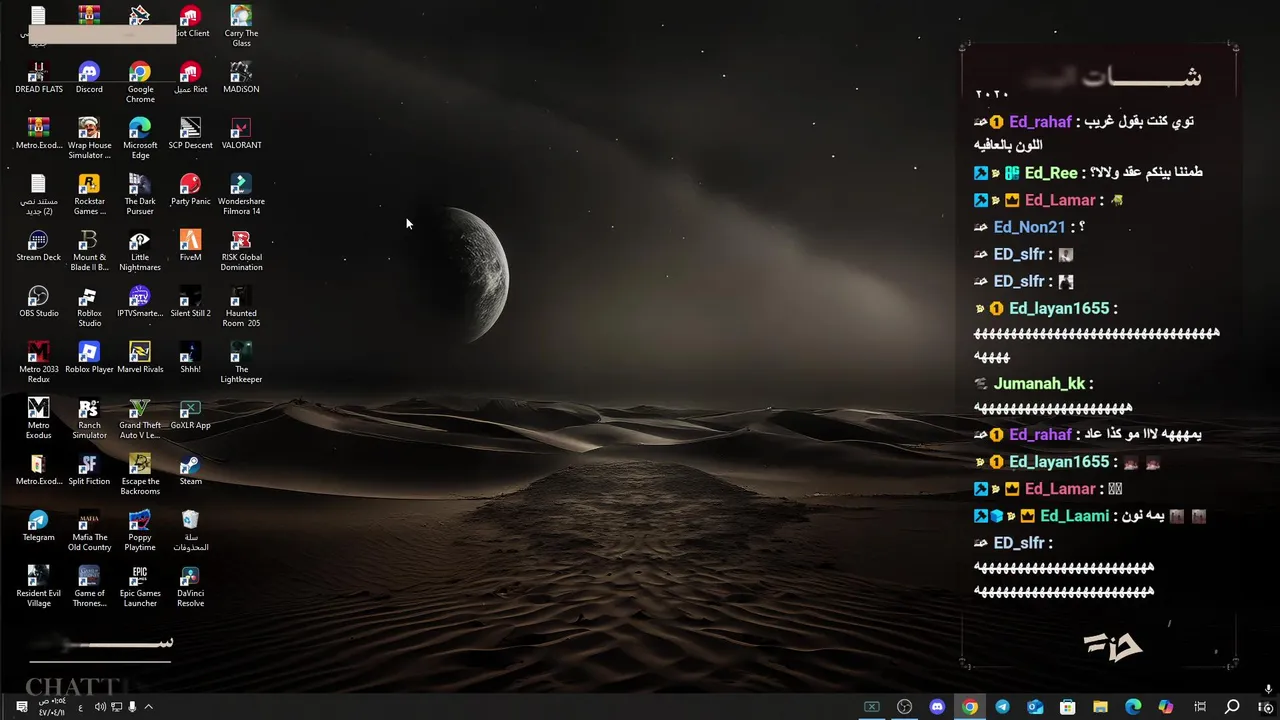Select the MADiSON game shortcut
Image resolution: width=1280 pixels, height=720 pixels.
241,78
